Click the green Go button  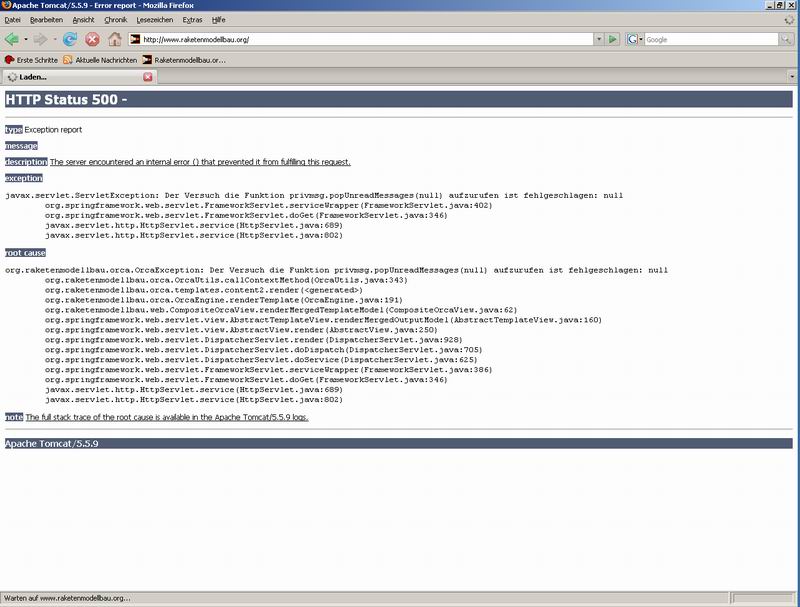click(613, 39)
